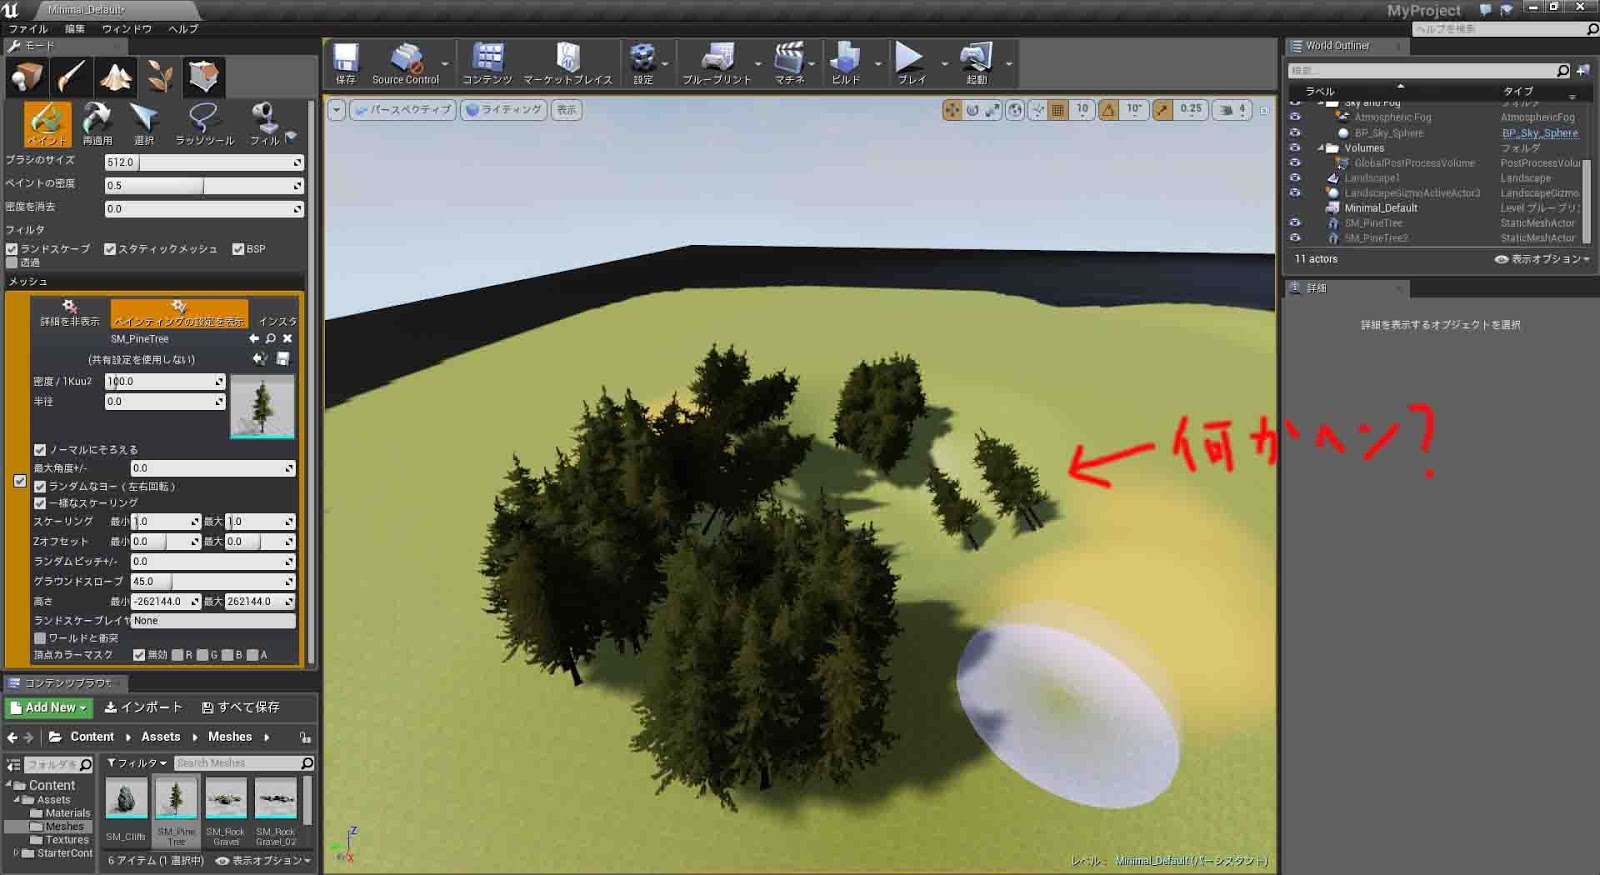Select the フィル paint bucket tool

tap(265, 124)
